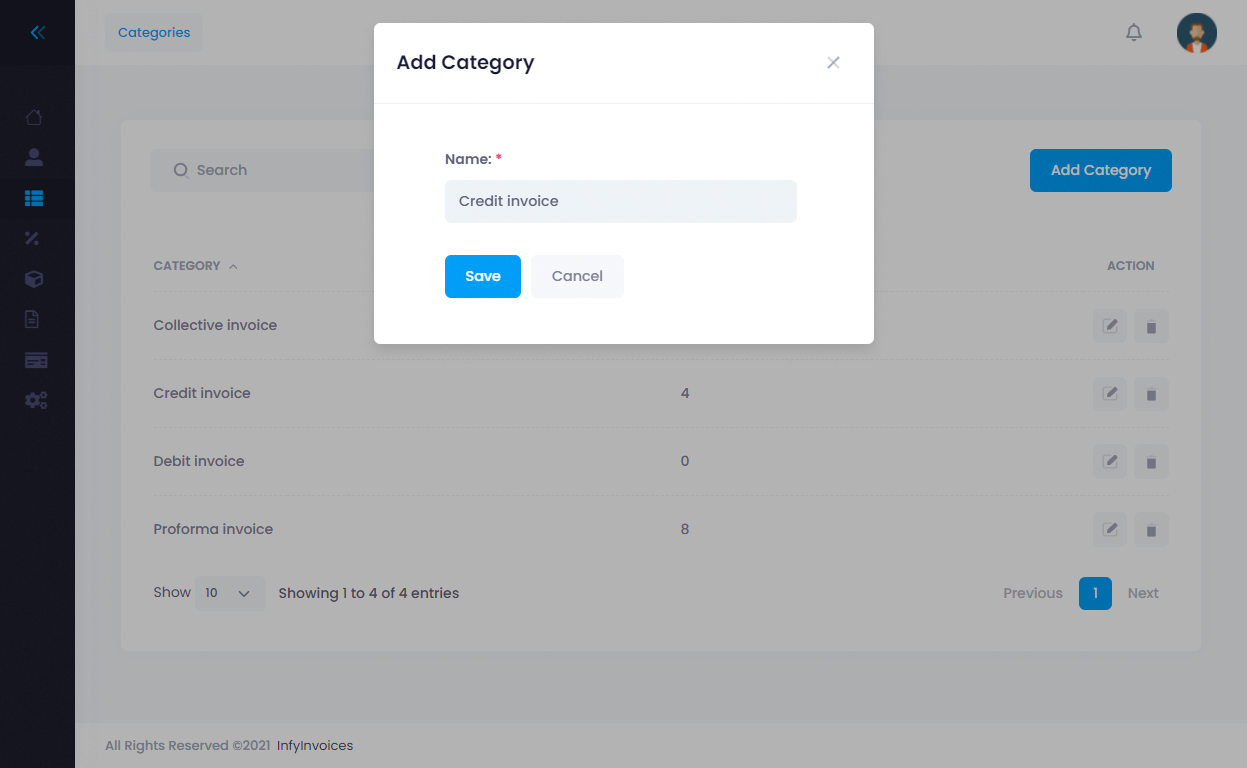Image resolution: width=1247 pixels, height=768 pixels.
Task: Open the Products box icon in sidebar
Action: [x=34, y=279]
